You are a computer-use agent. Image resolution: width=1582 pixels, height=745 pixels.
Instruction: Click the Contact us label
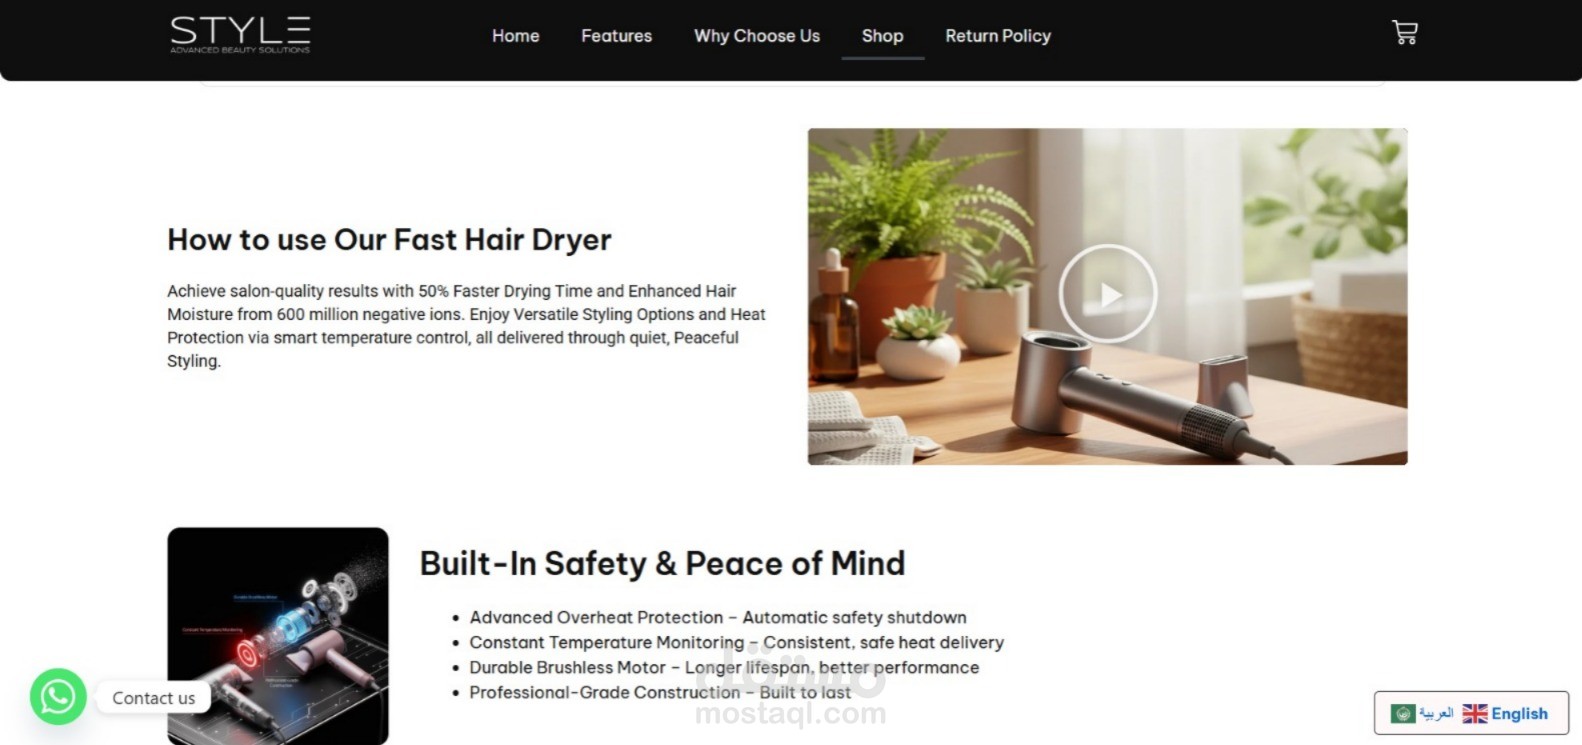(153, 698)
